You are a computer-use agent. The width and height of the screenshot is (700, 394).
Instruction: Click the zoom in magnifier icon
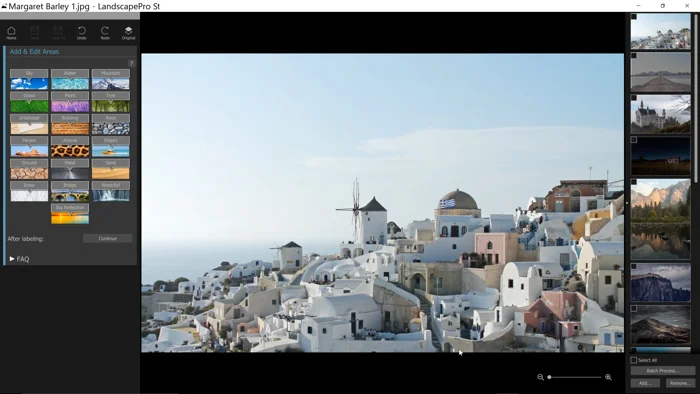[x=608, y=377]
